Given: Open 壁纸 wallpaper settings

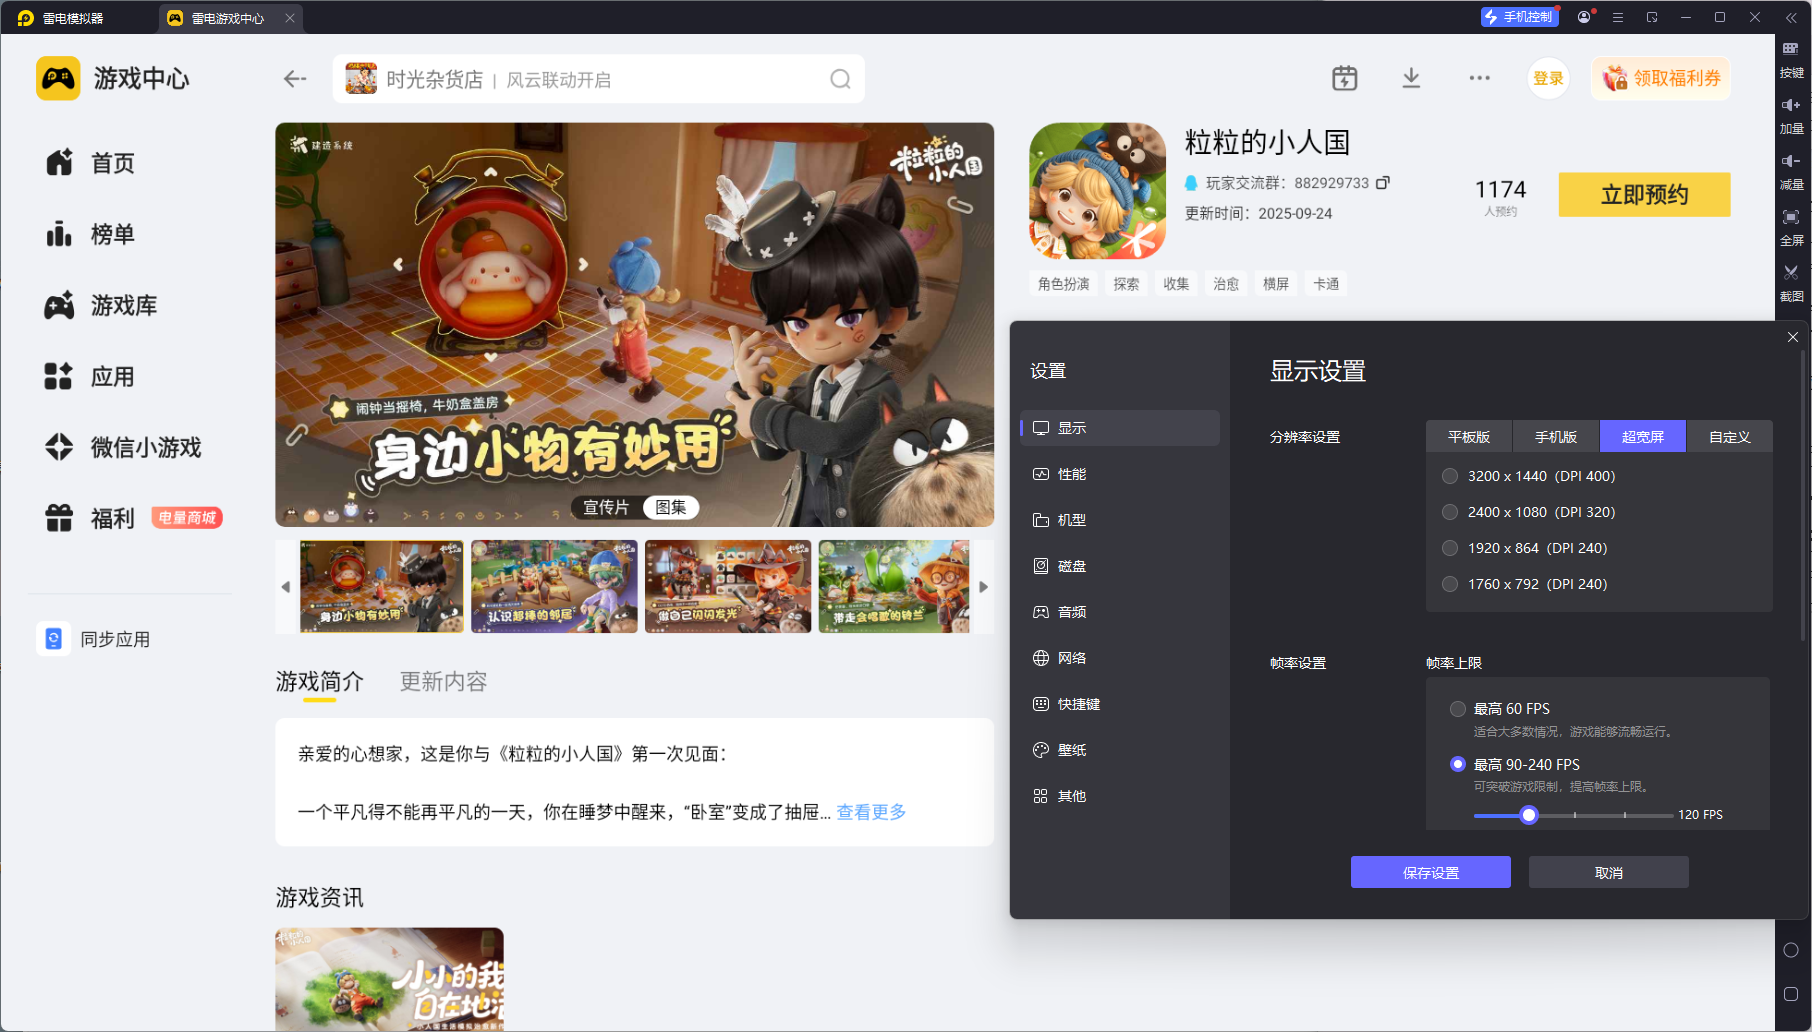Looking at the screenshot, I should coord(1120,750).
